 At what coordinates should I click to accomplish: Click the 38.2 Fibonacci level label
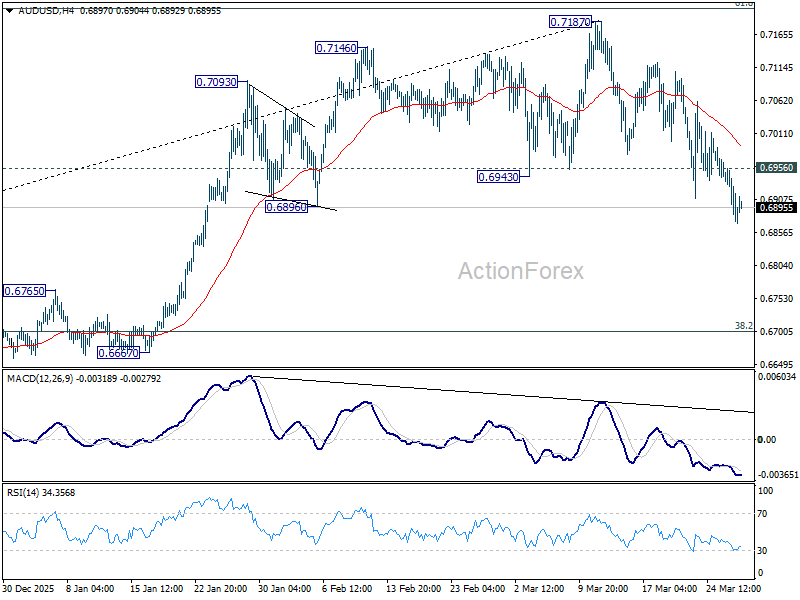click(743, 326)
